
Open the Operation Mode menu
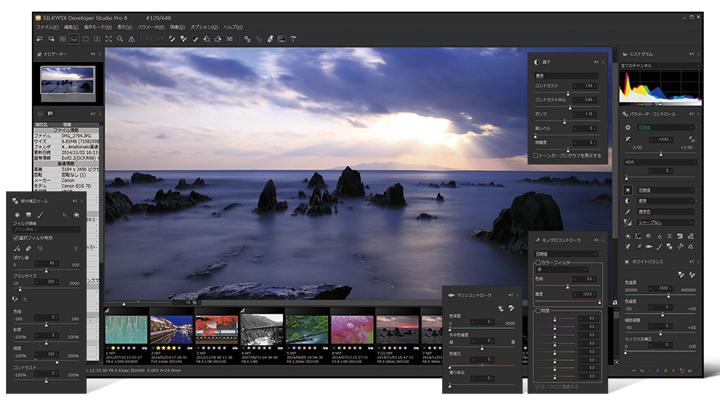click(97, 28)
